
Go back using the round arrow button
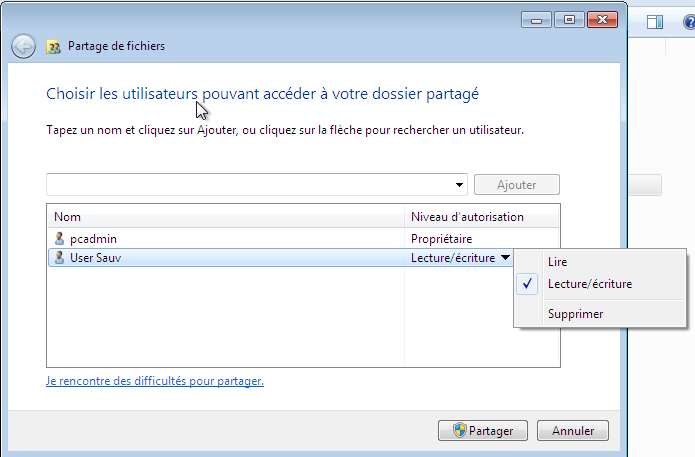point(23,46)
